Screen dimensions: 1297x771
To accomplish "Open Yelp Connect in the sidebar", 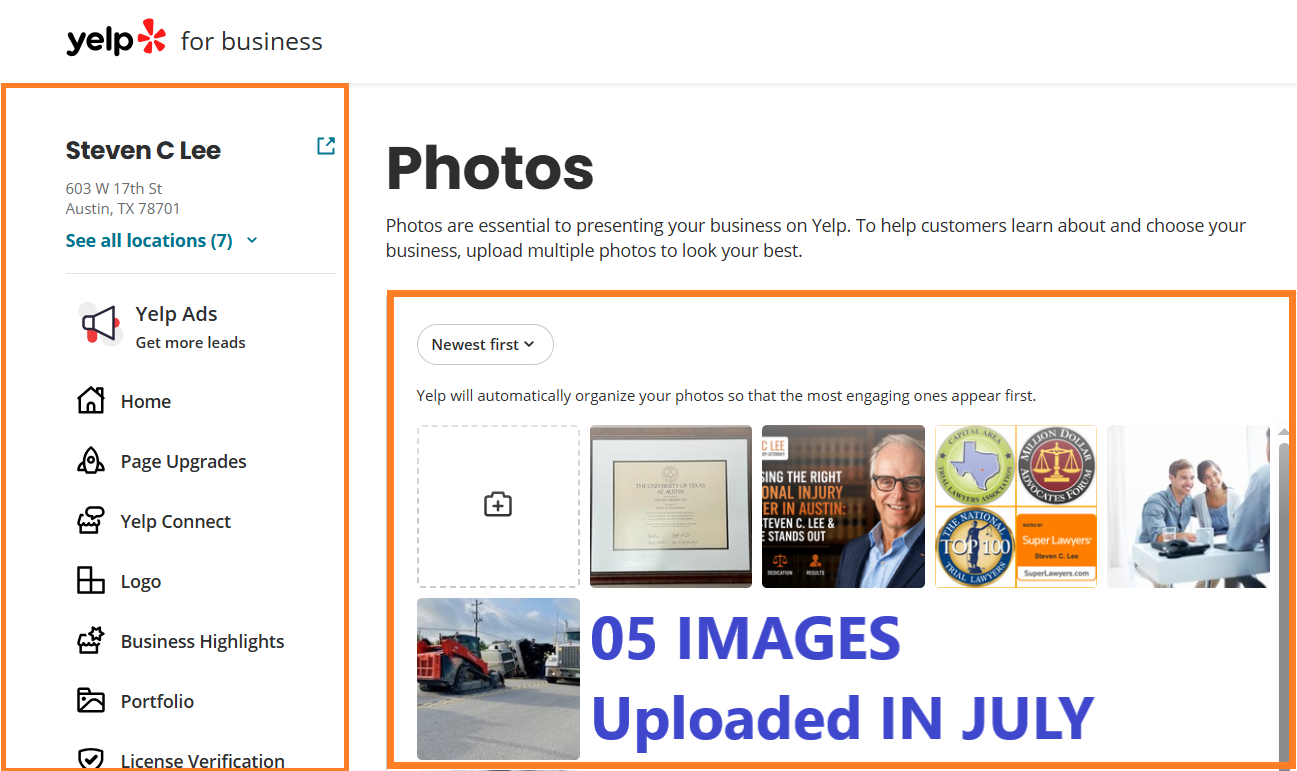I will tap(176, 522).
